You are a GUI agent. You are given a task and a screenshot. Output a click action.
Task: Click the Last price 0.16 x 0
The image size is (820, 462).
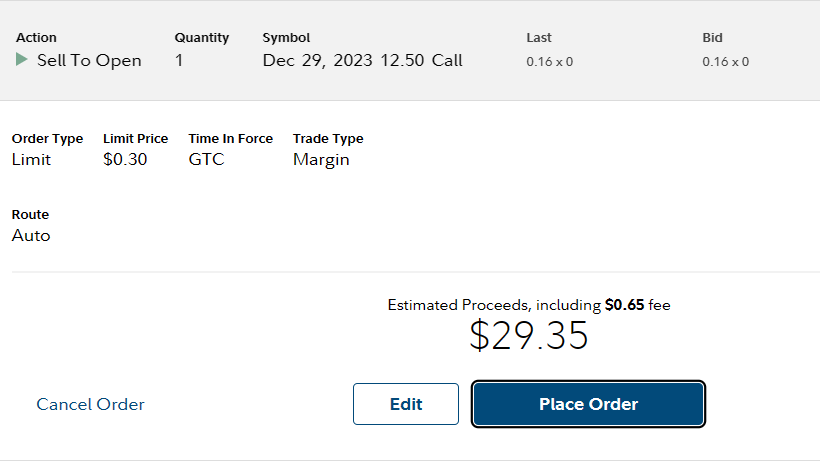[550, 62]
